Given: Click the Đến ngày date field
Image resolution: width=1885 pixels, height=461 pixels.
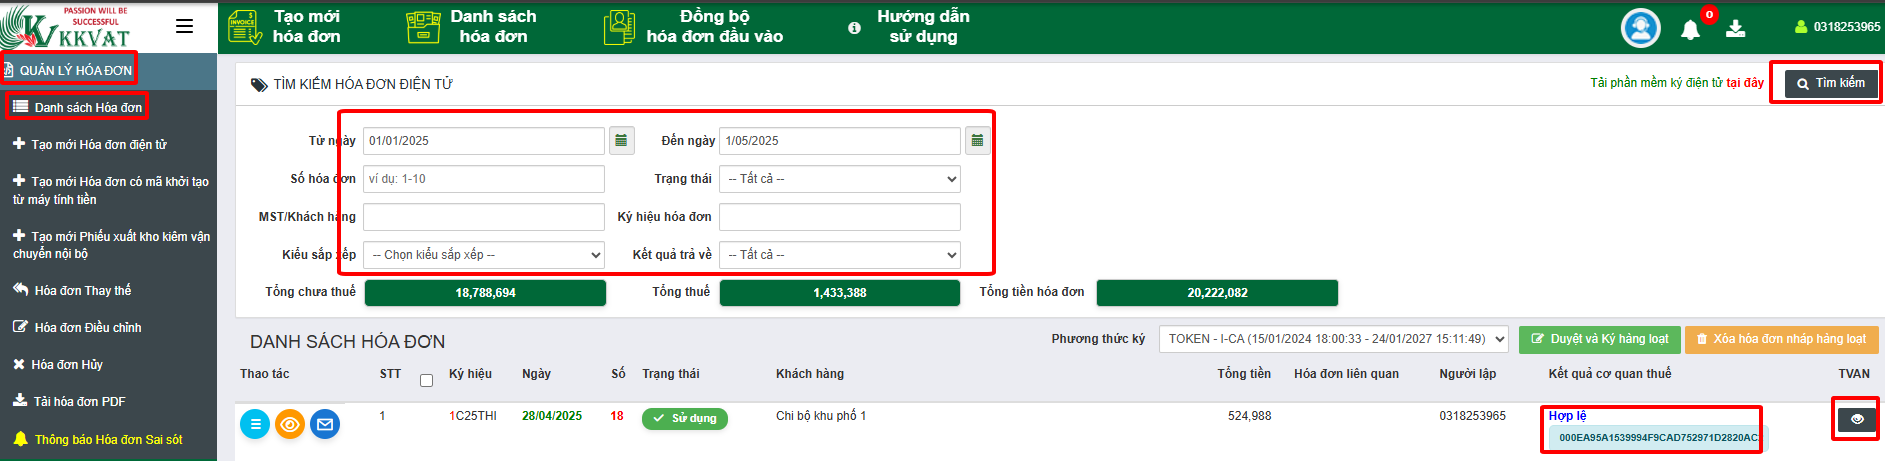Looking at the screenshot, I should coord(840,141).
